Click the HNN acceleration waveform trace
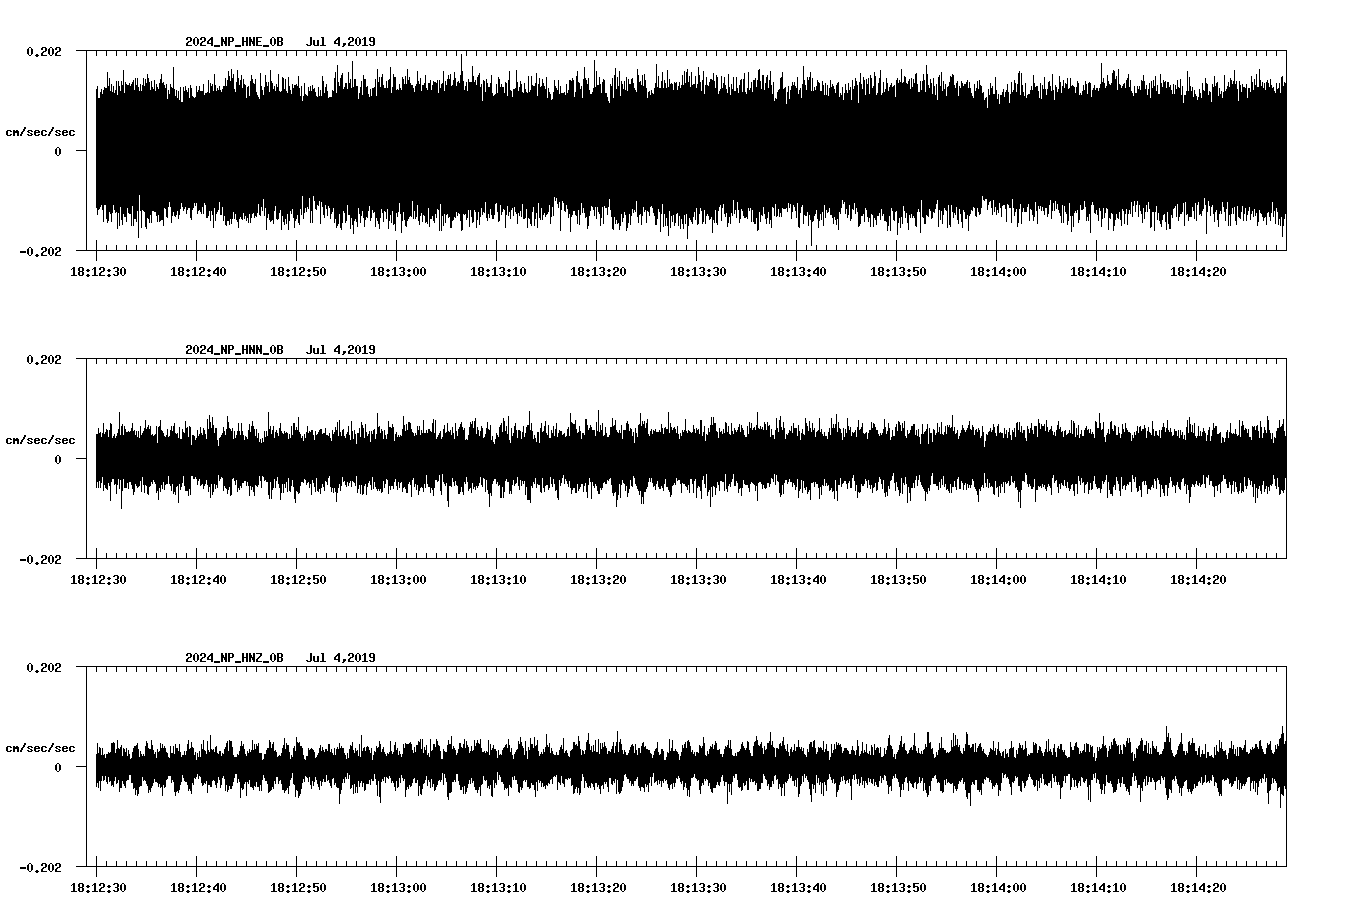This screenshot has width=1358, height=924. click(x=691, y=459)
